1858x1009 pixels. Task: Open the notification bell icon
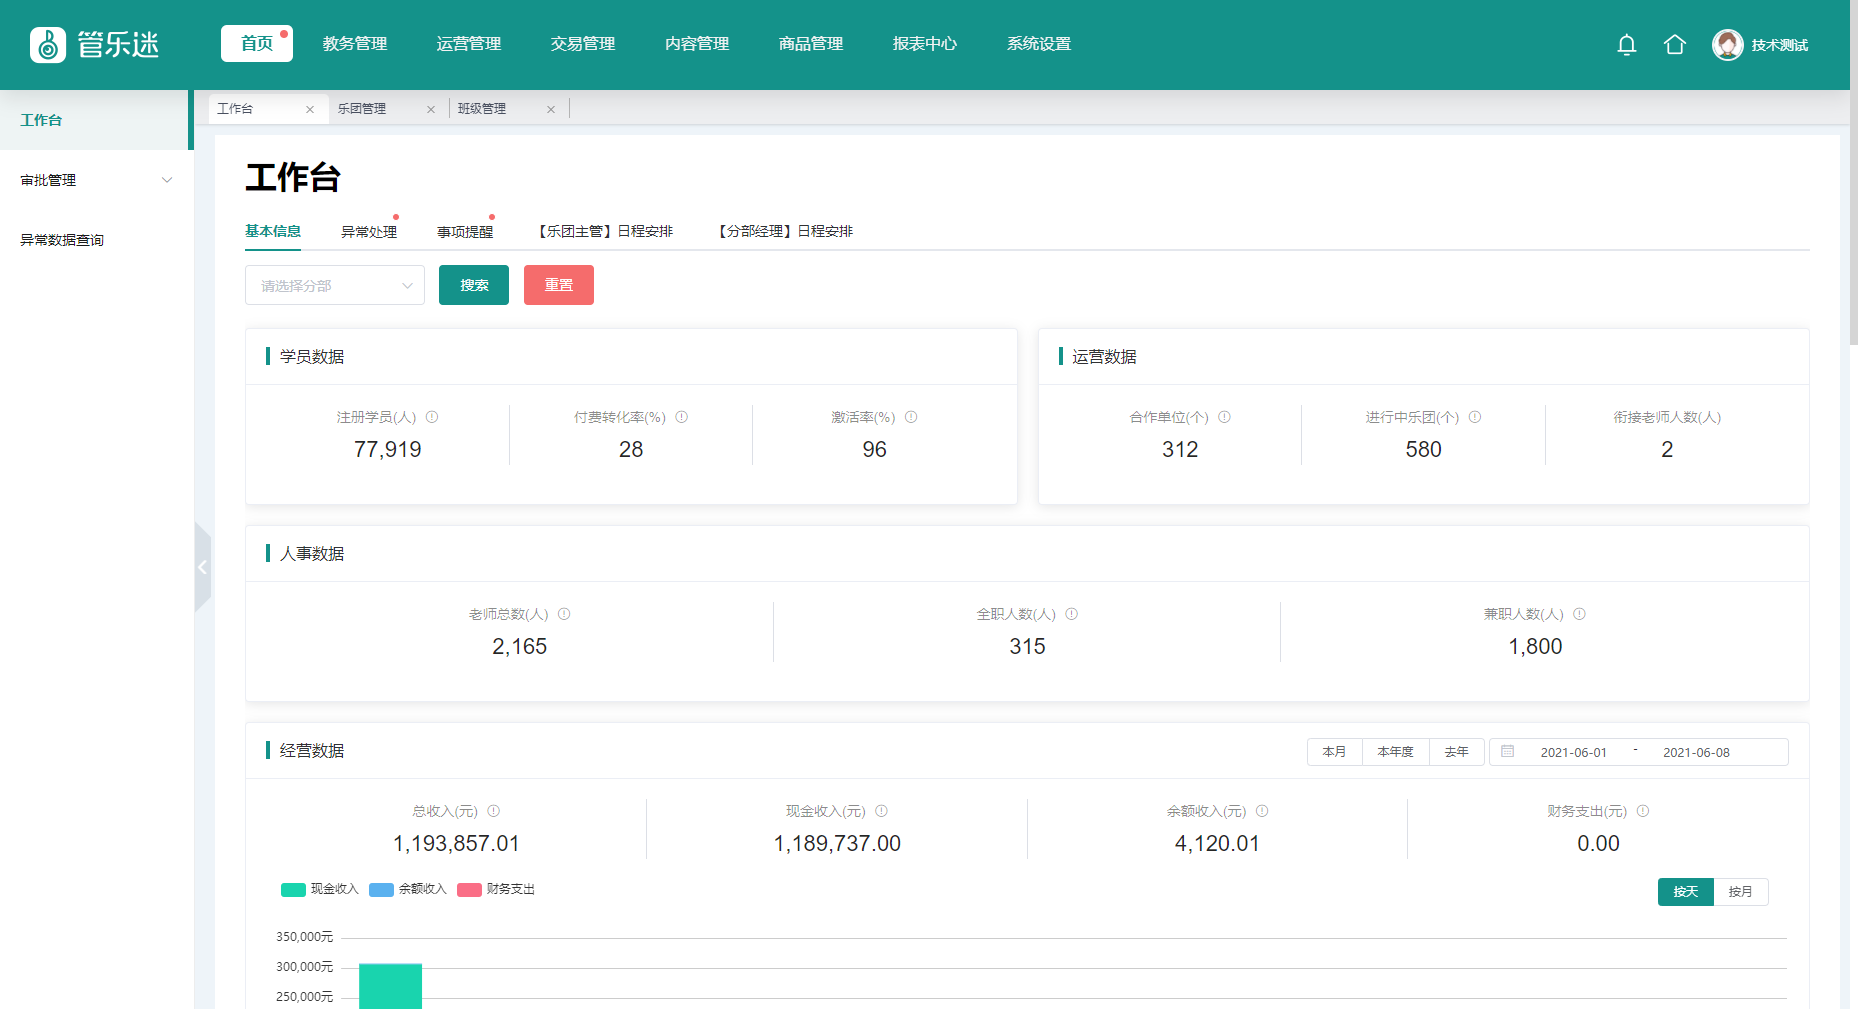(x=1626, y=45)
